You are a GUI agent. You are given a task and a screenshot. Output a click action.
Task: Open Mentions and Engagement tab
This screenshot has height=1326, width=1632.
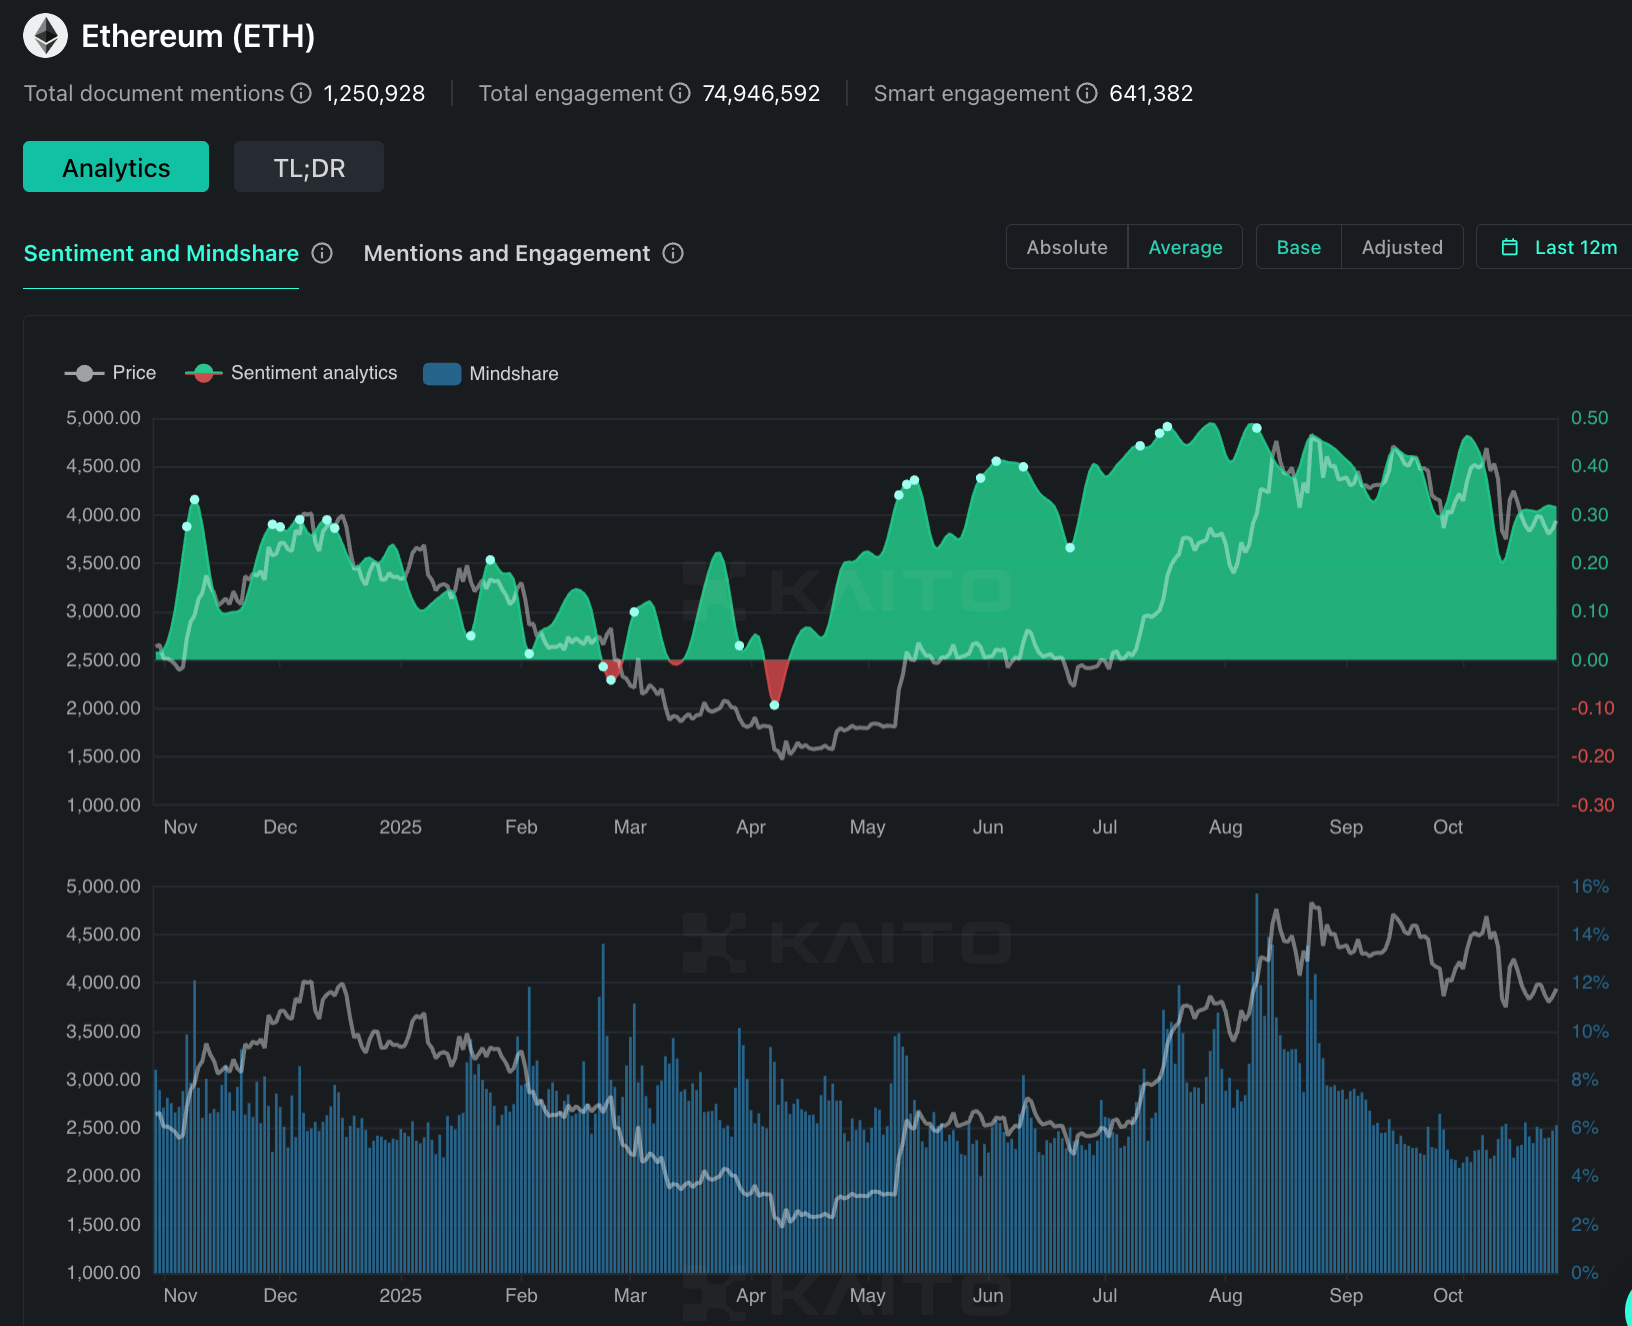[x=507, y=254]
